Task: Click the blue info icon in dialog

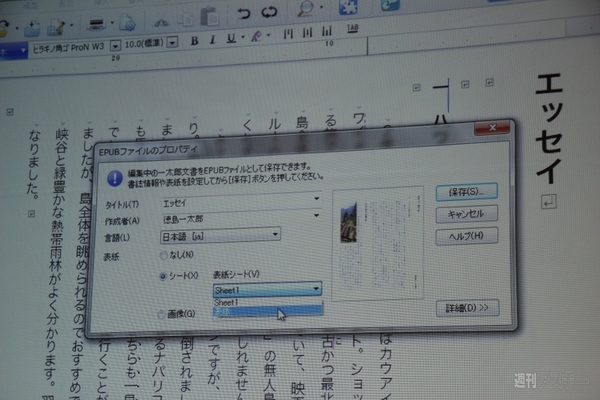Action: (114, 178)
